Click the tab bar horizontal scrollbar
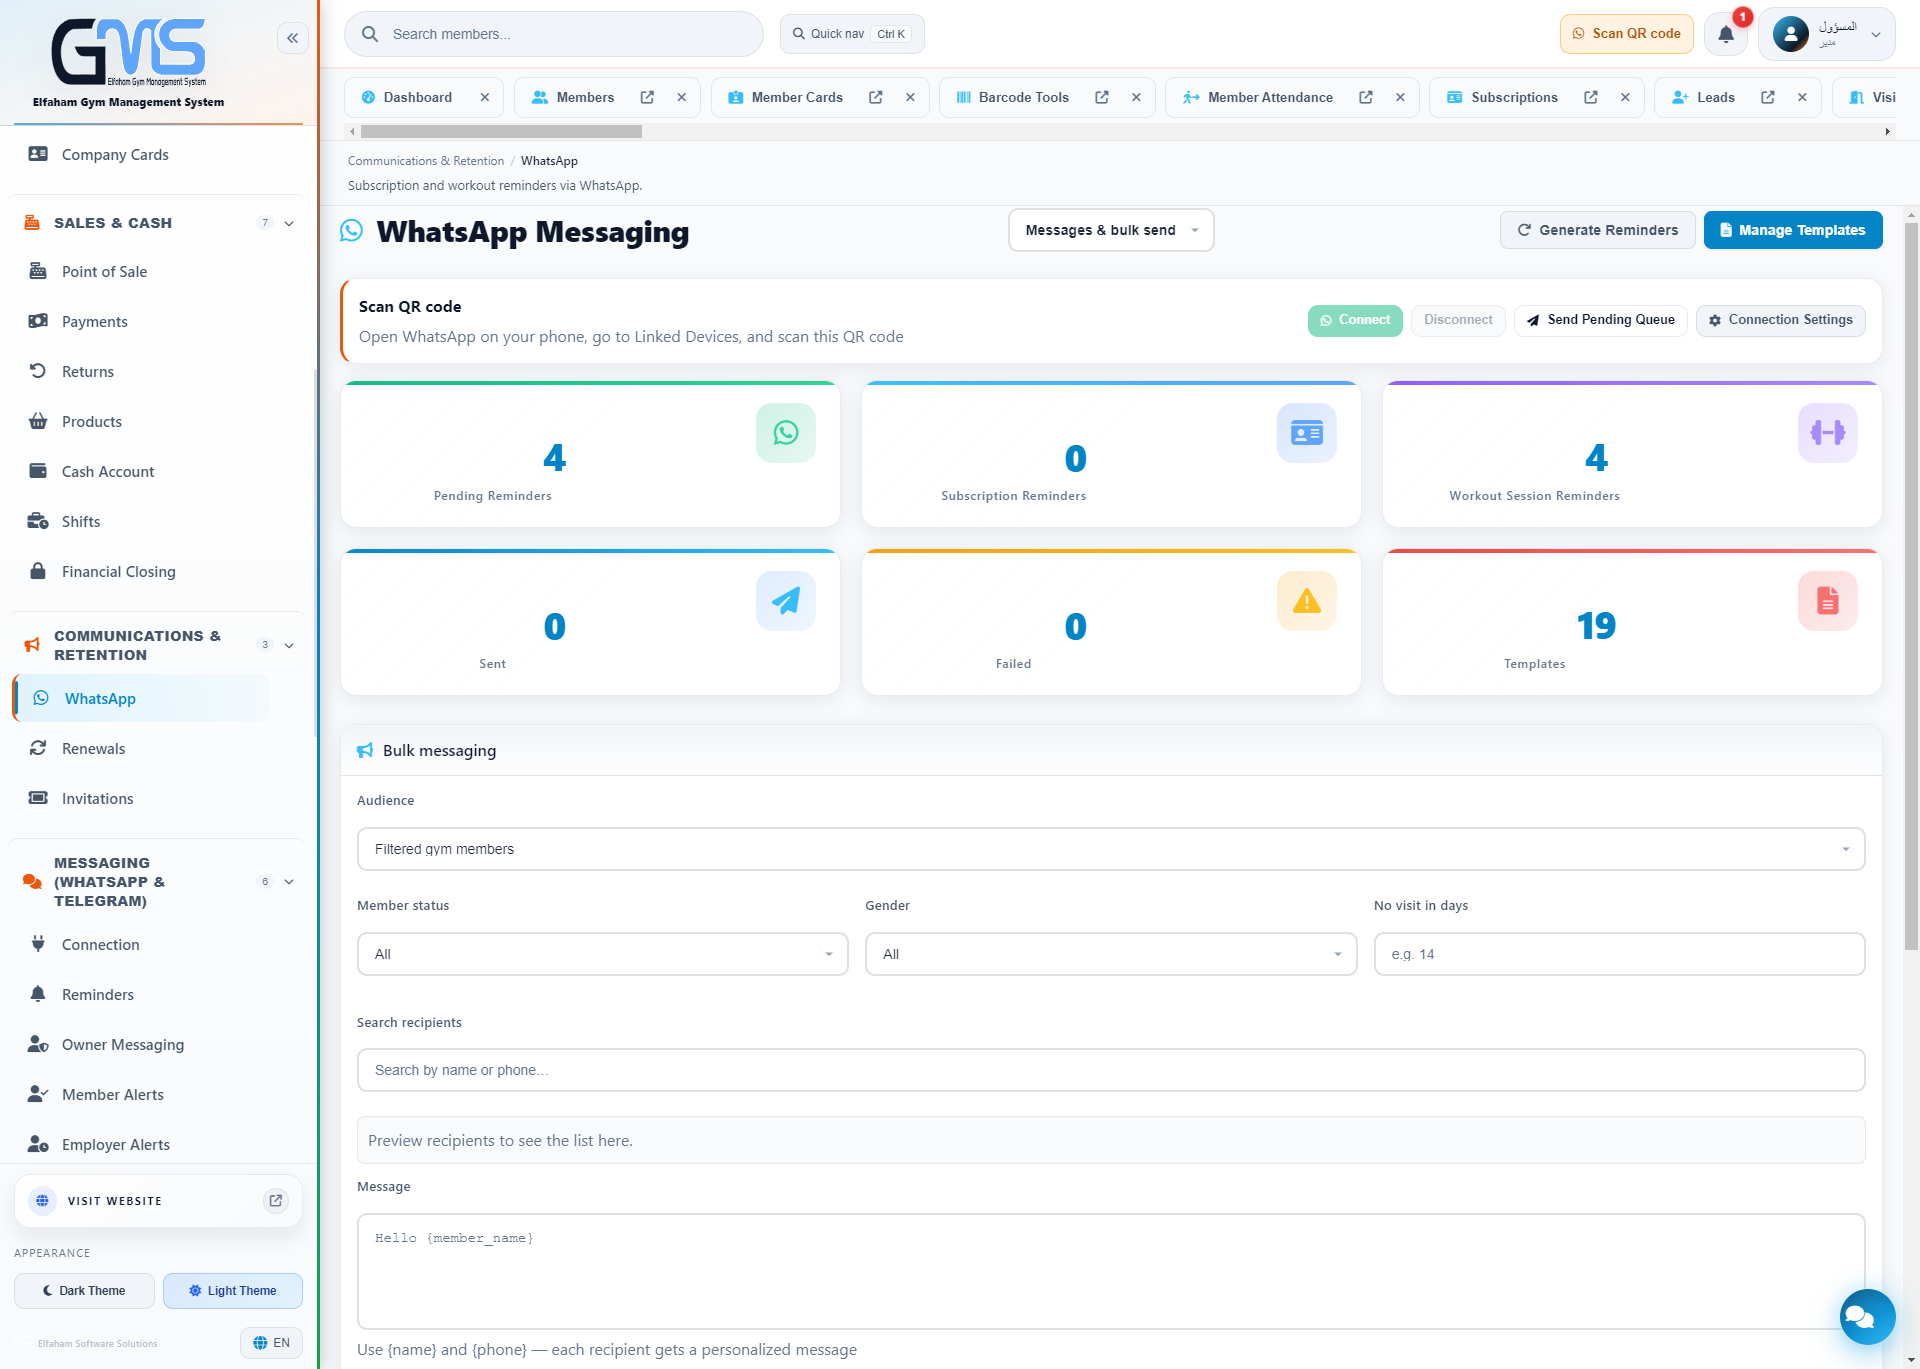The height and width of the screenshot is (1369, 1920). pos(501,131)
